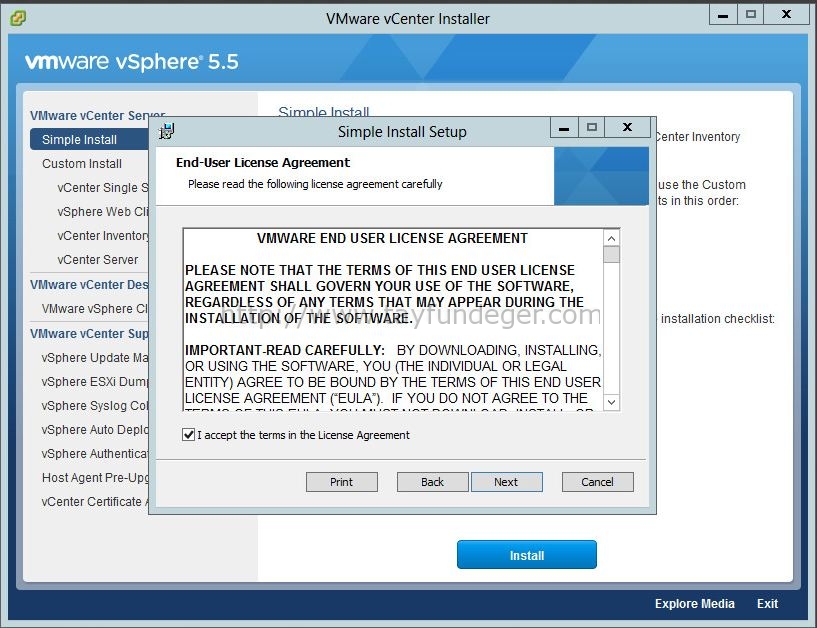Select vCenter Inventory Service sidebar item
817x628 pixels.
(103, 236)
